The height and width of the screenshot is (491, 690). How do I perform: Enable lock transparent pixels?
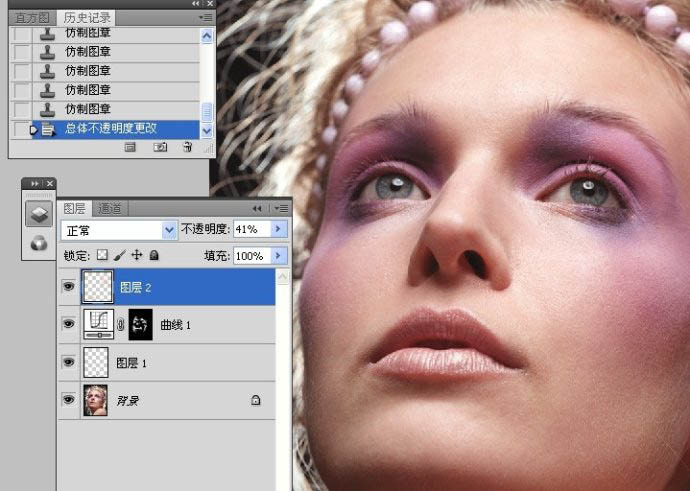point(102,256)
